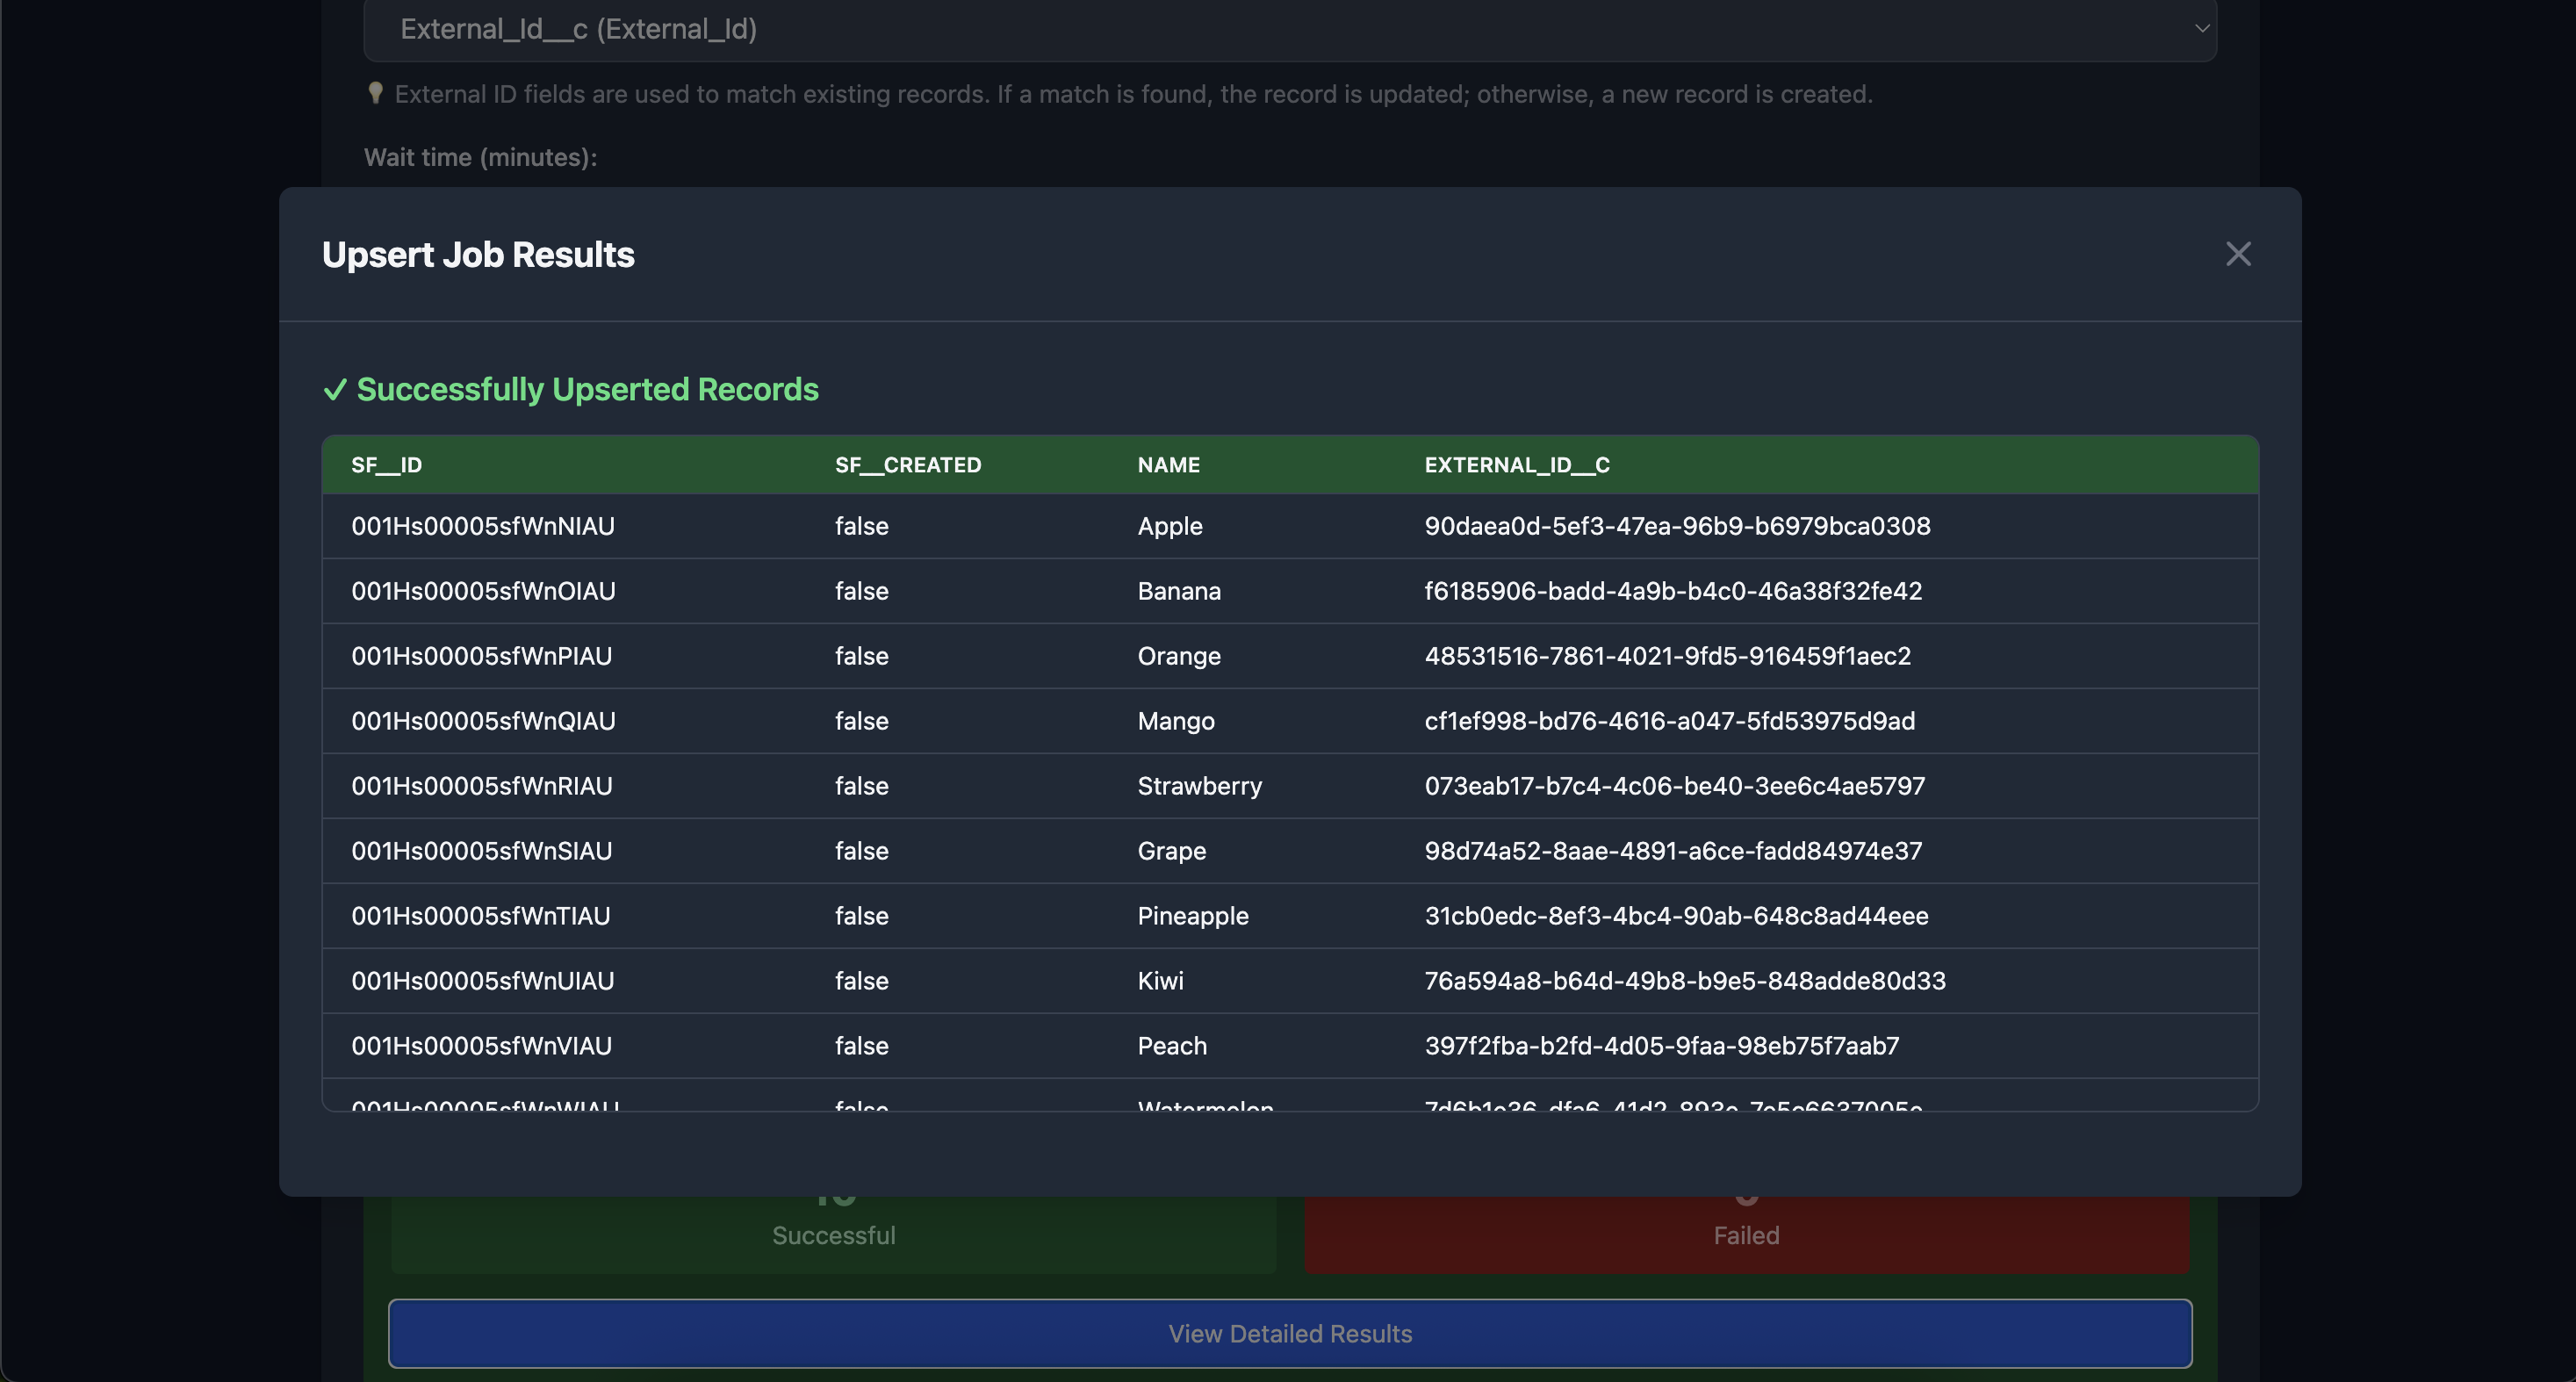Click the green checkmark success icon

(x=335, y=390)
